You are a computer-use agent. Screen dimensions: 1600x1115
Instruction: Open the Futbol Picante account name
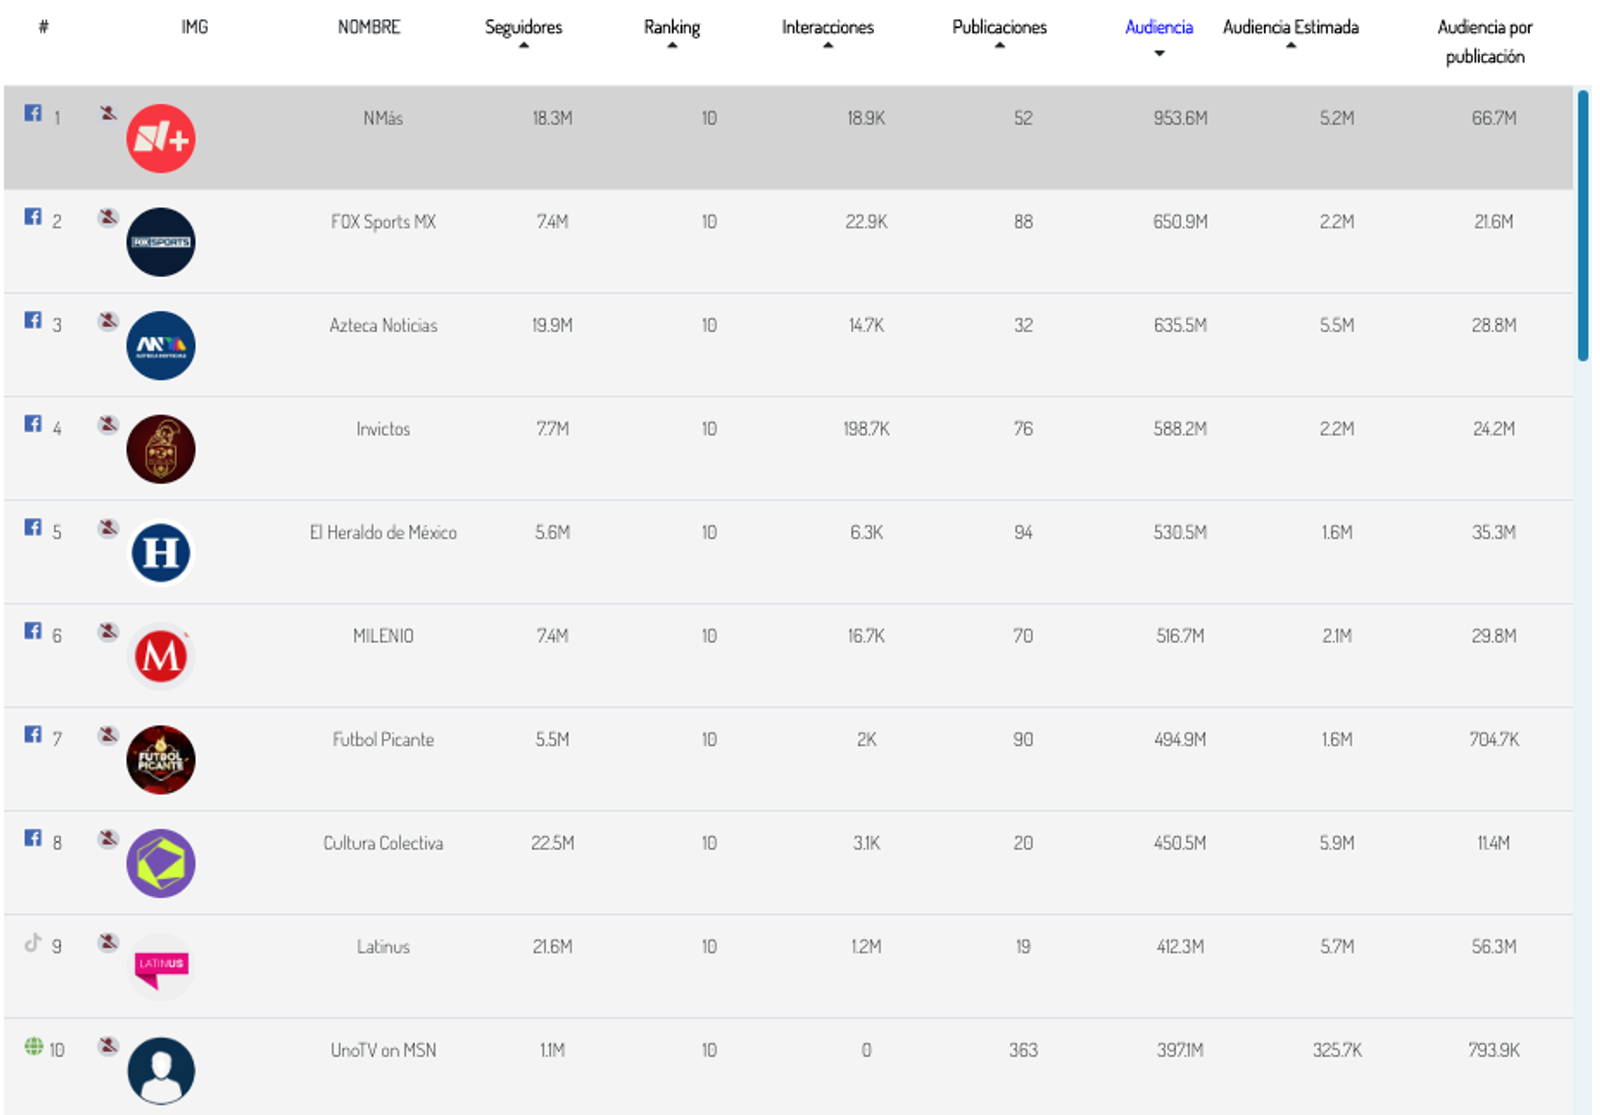pos(383,739)
